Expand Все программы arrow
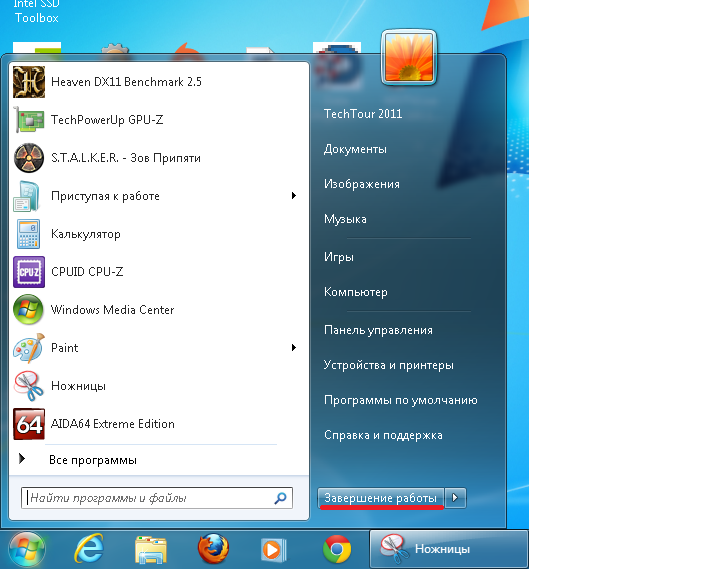This screenshot has height=569, width=716. (21, 459)
